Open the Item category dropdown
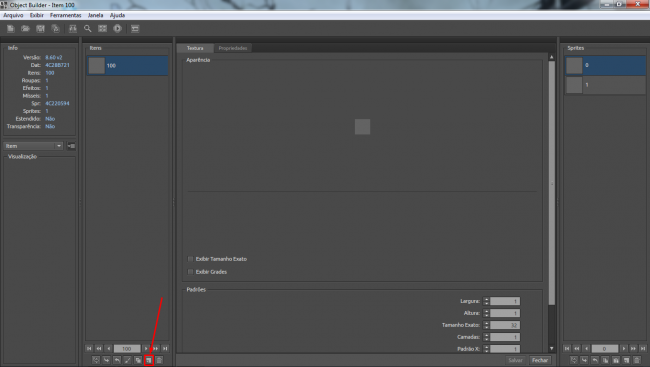 click(x=33, y=146)
